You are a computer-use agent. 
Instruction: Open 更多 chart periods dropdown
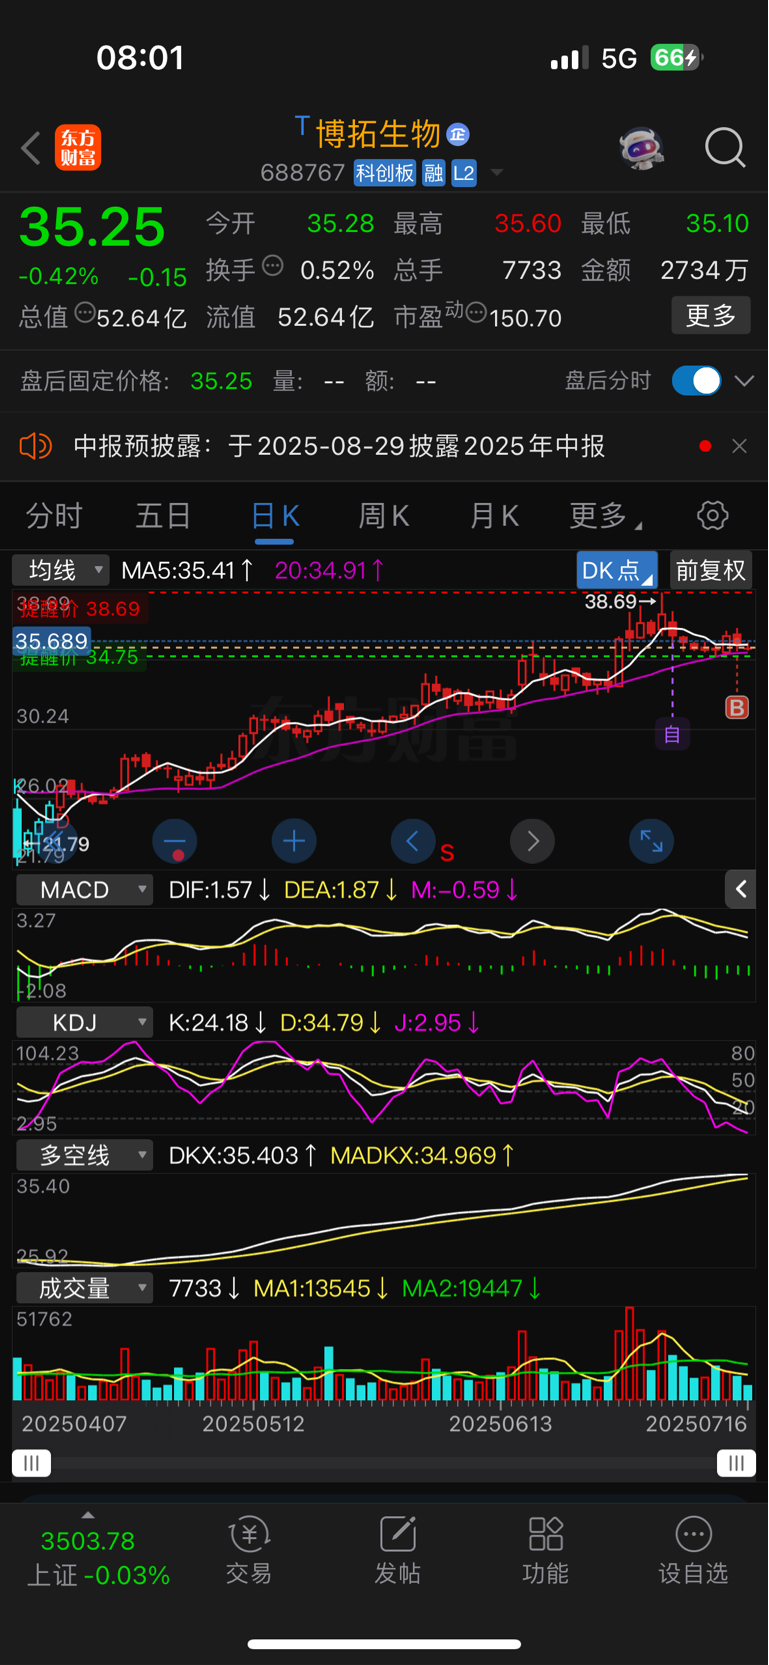click(605, 516)
